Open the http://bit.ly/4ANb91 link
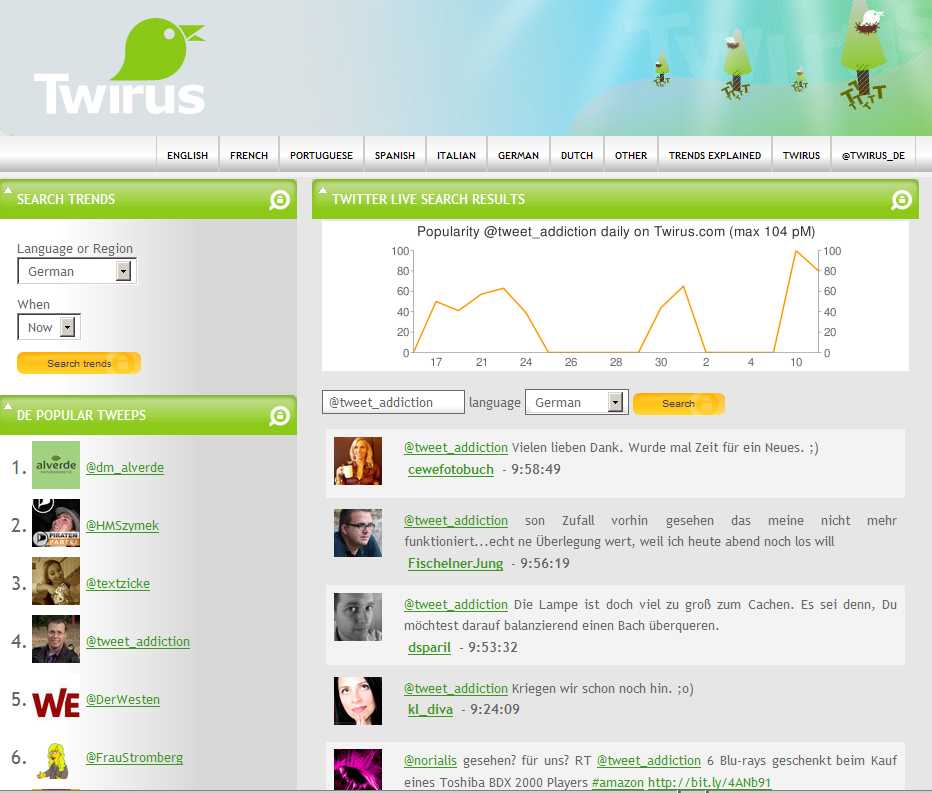The width and height of the screenshot is (932, 793). point(709,782)
